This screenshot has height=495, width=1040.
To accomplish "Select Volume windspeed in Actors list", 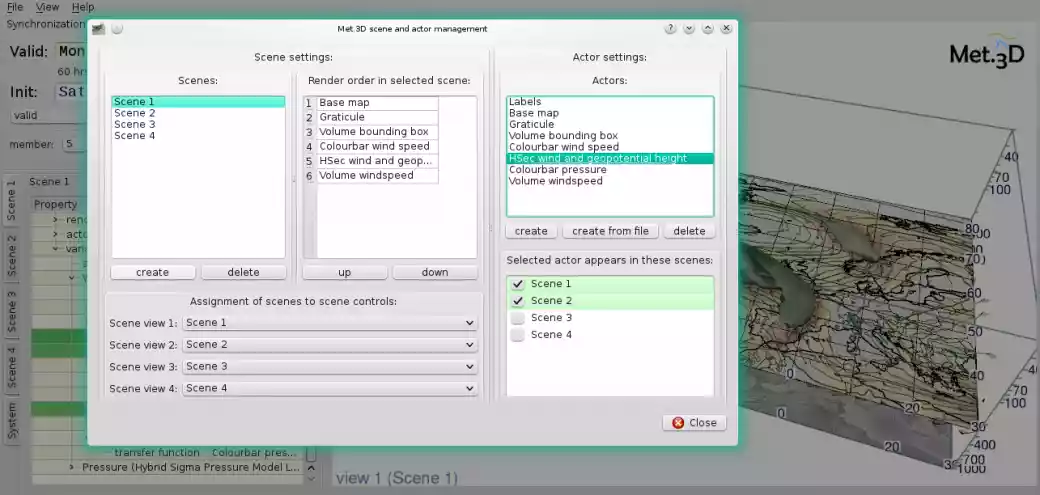I will (x=610, y=180).
